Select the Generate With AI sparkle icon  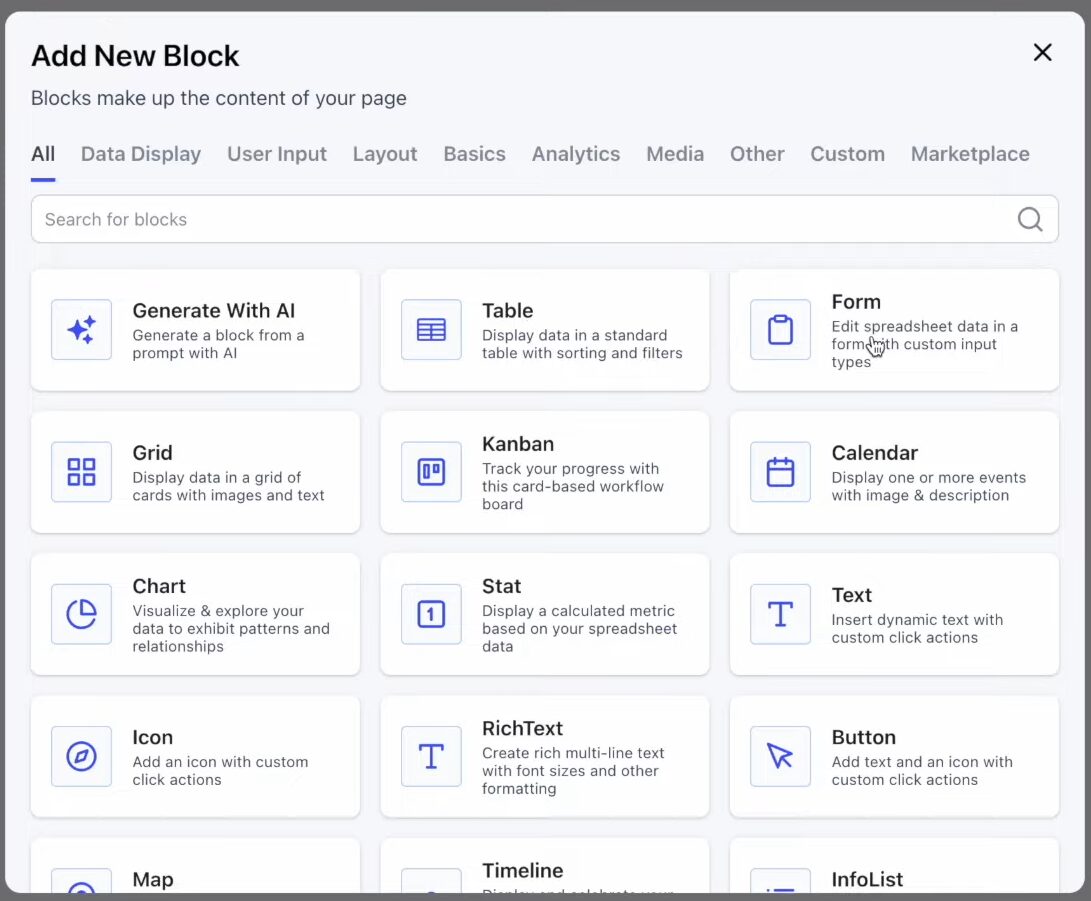(81, 330)
